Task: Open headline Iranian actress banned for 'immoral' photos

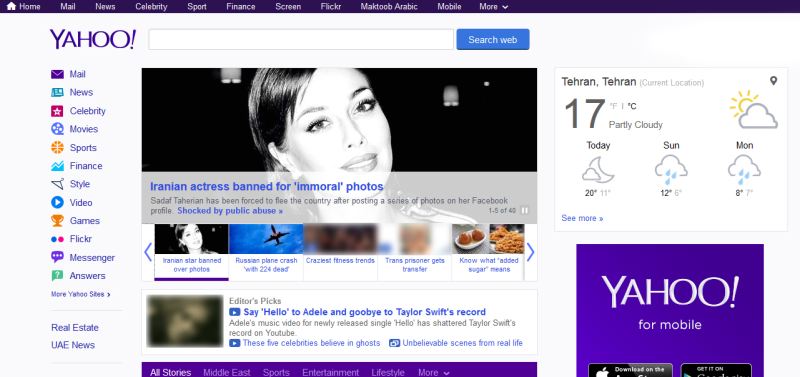Action: point(267,186)
